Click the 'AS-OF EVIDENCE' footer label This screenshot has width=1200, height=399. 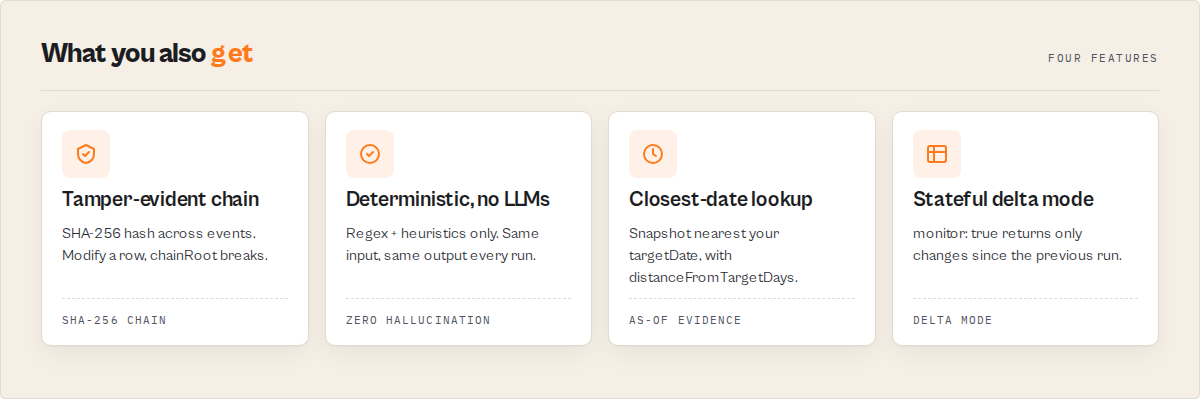(x=685, y=320)
